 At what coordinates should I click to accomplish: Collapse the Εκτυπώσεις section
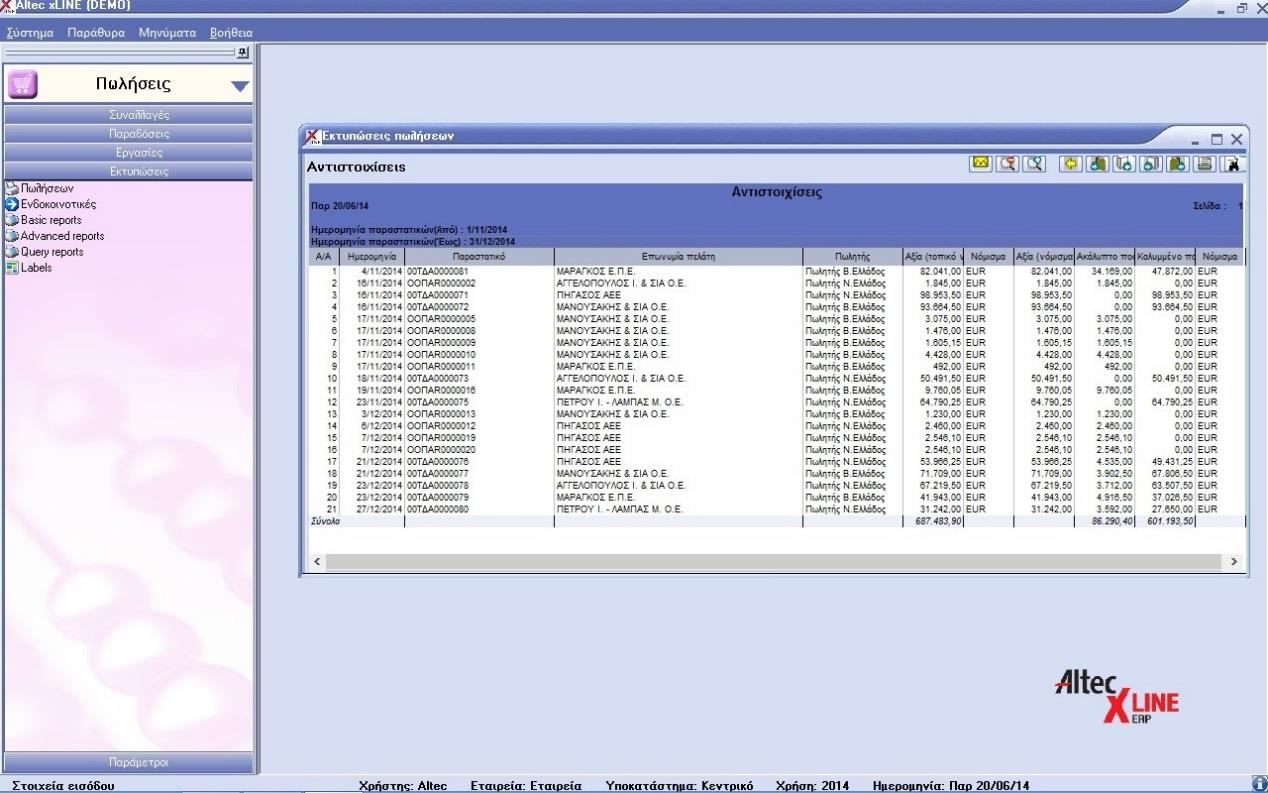(x=129, y=172)
